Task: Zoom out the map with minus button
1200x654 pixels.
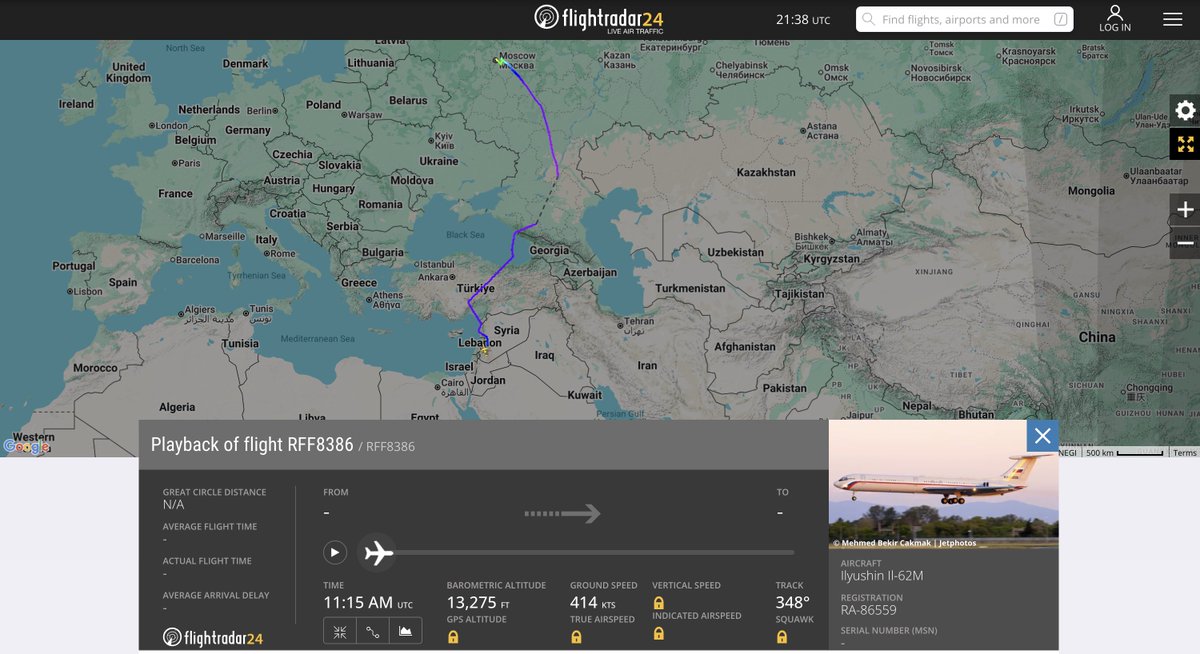Action: click(1185, 243)
